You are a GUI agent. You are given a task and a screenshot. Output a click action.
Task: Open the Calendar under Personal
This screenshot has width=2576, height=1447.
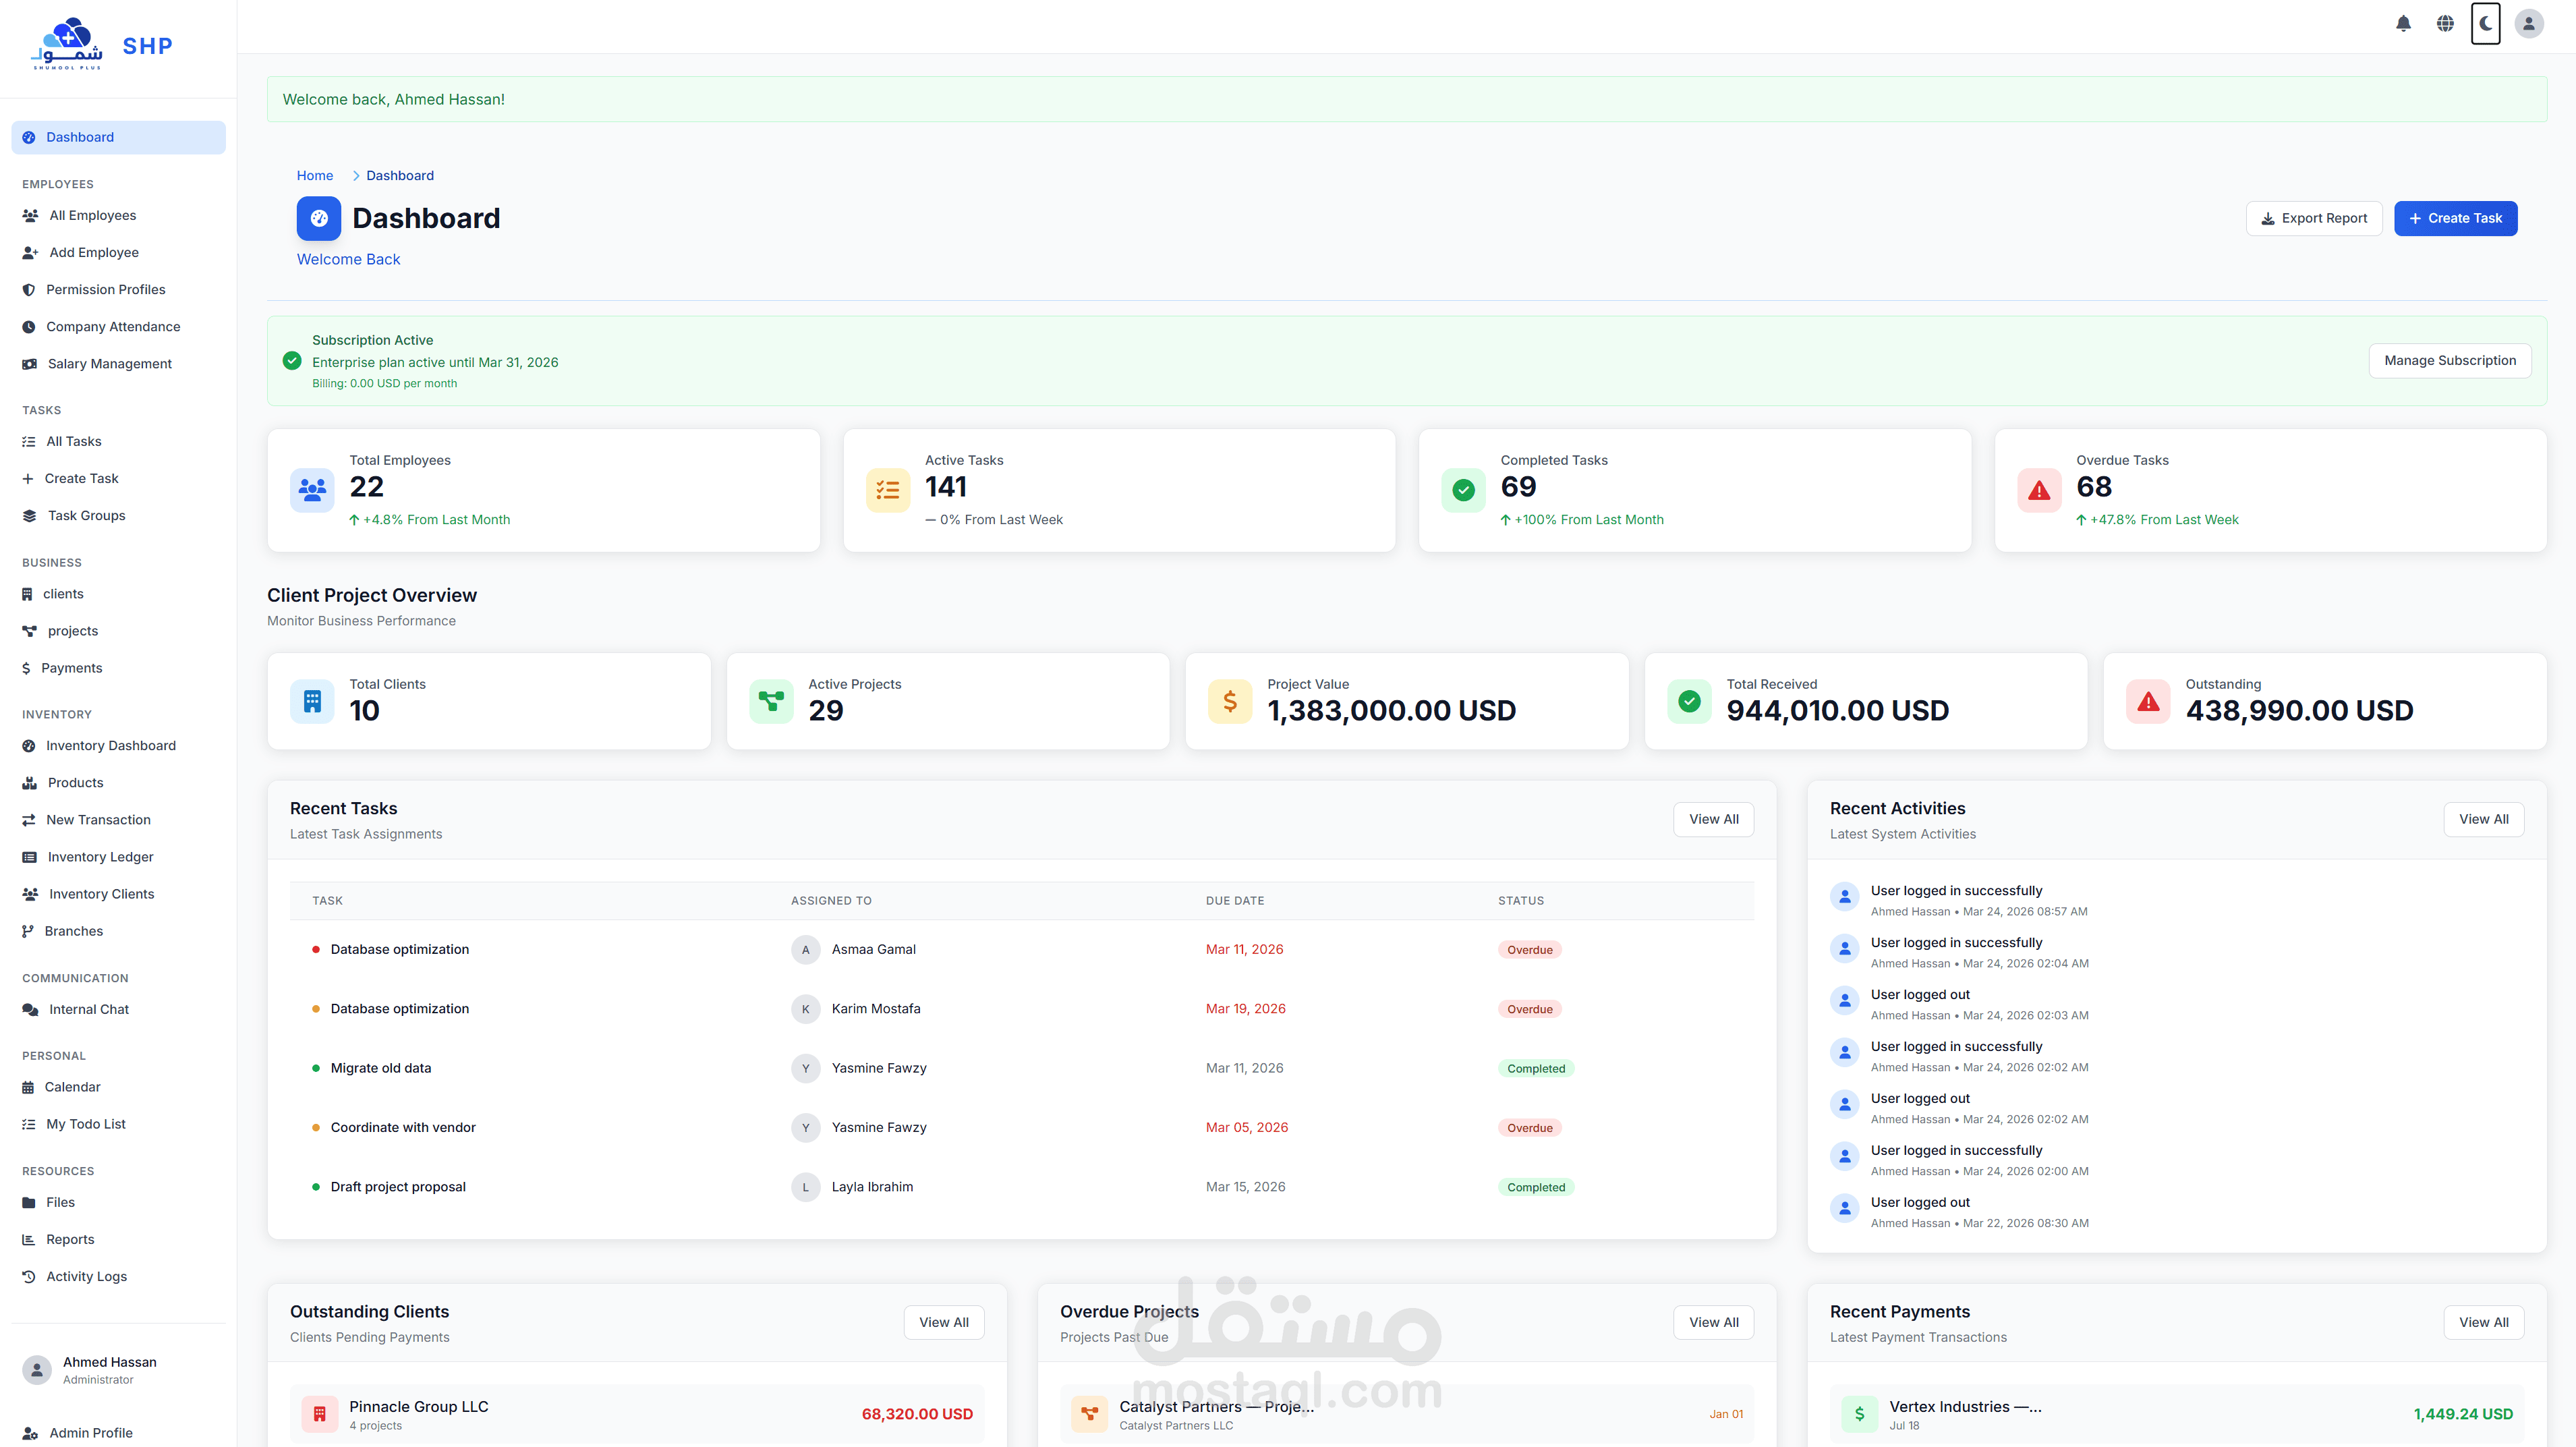[x=73, y=1087]
